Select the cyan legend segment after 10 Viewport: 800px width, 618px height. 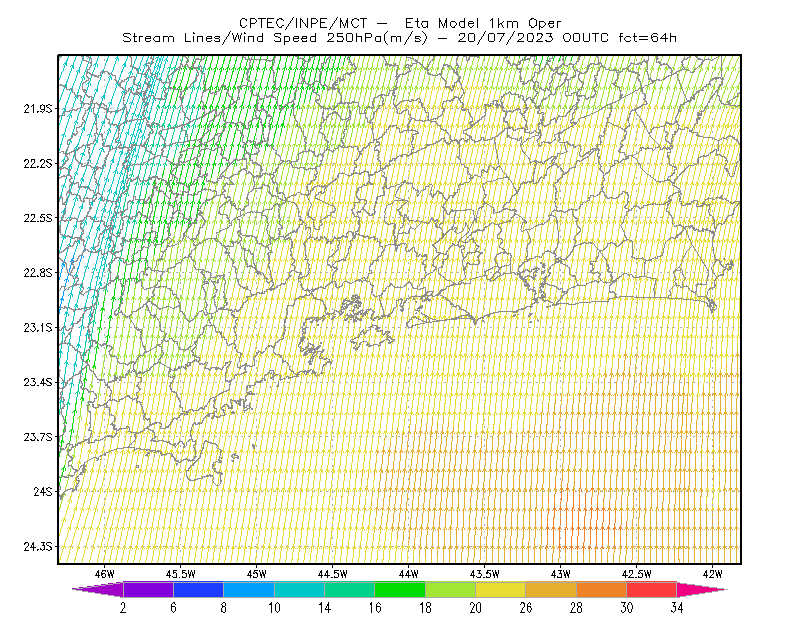[x=299, y=589]
